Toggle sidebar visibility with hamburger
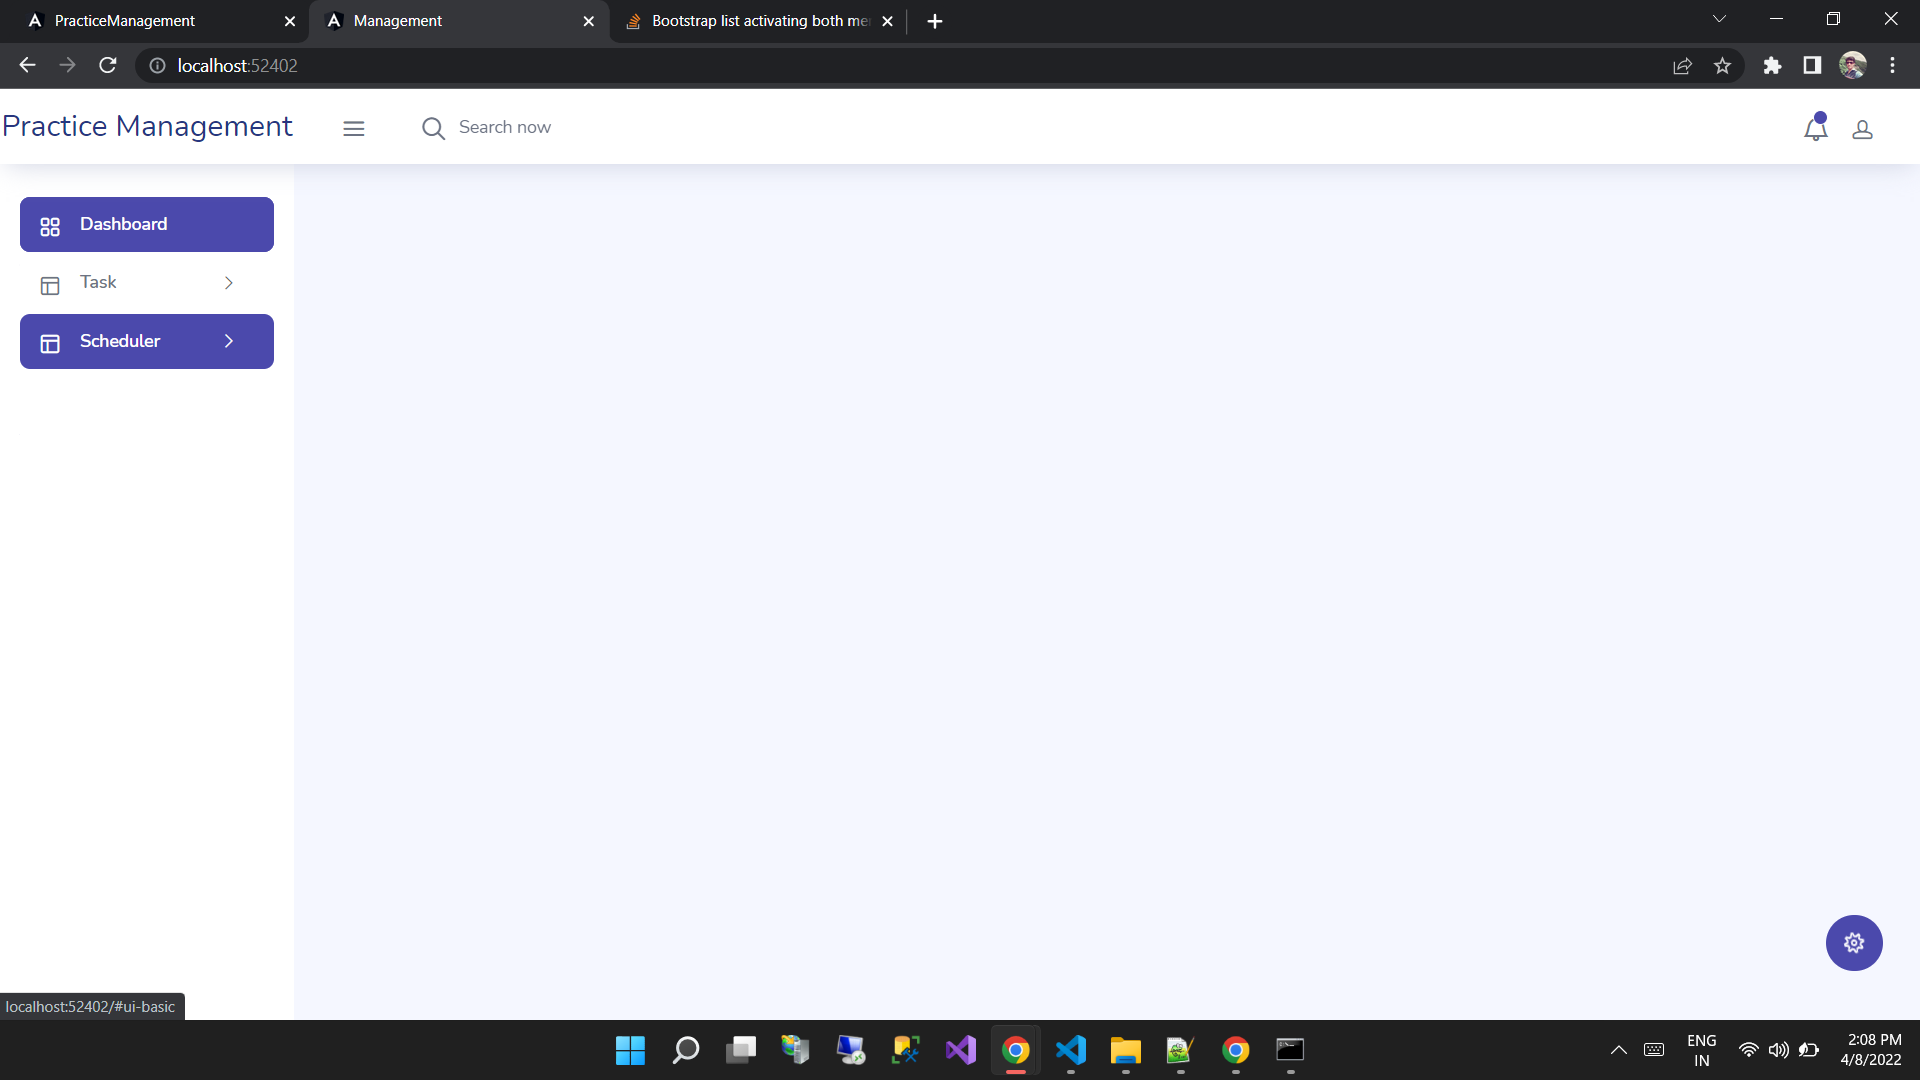This screenshot has width=1920, height=1080. 353,128
